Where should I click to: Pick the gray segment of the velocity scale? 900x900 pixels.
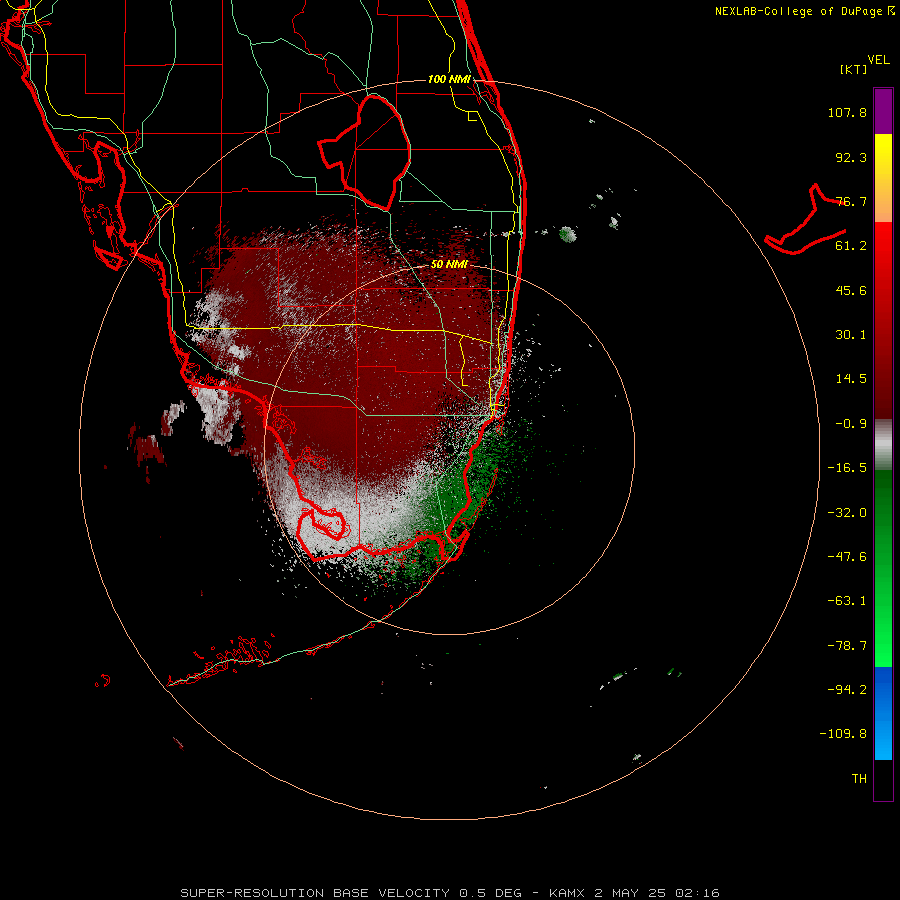(883, 445)
